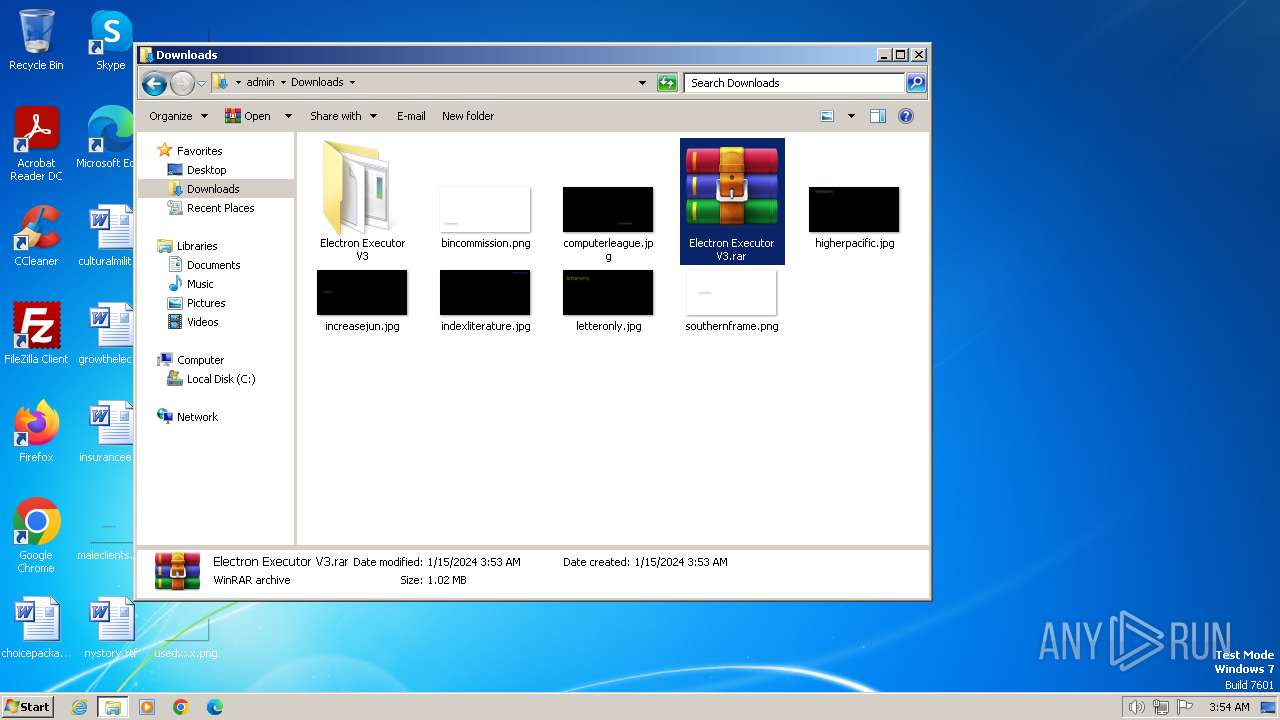
Task: Open the recent pages dropdown arrow
Action: [x=201, y=83]
